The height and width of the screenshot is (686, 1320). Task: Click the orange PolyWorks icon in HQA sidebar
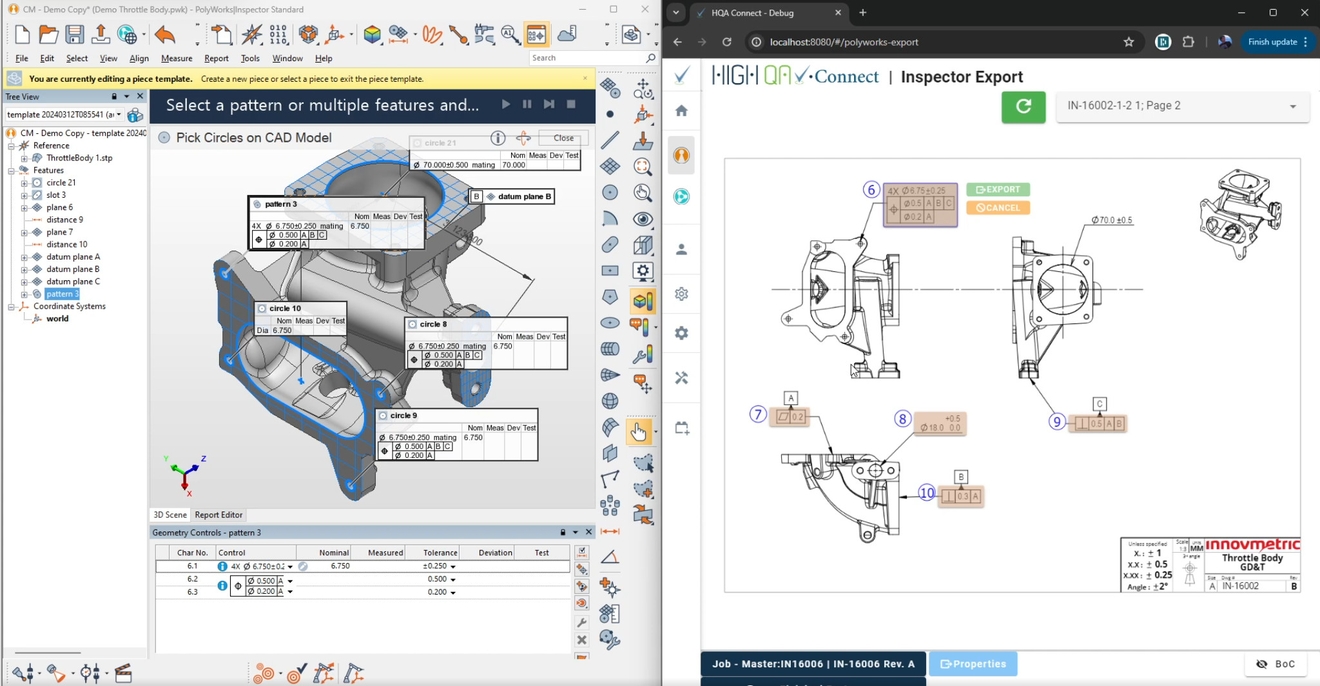pyautogui.click(x=682, y=156)
